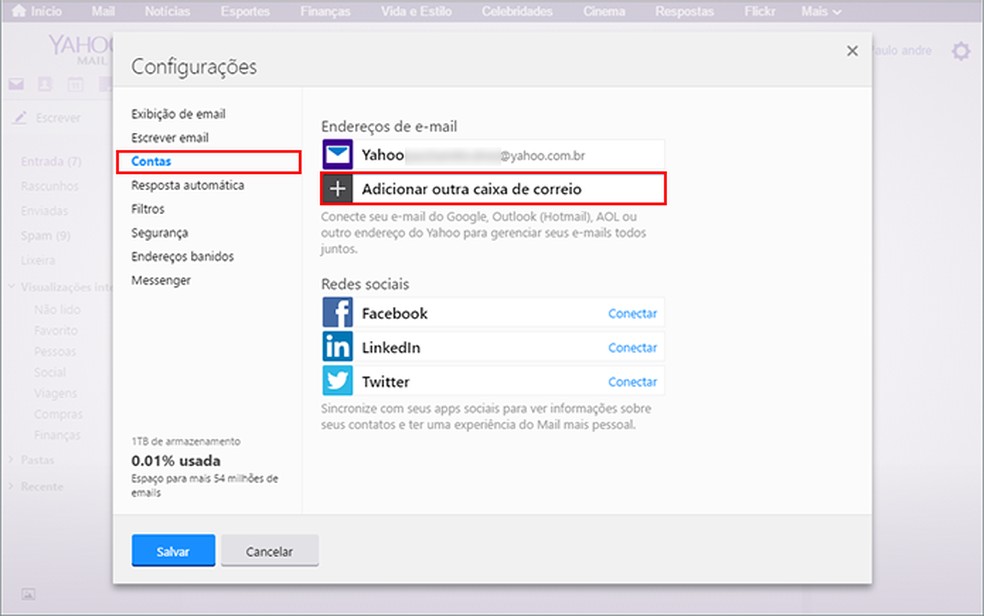Image resolution: width=984 pixels, height=616 pixels.
Task: Open Respostas in the top navigation
Action: (x=685, y=11)
